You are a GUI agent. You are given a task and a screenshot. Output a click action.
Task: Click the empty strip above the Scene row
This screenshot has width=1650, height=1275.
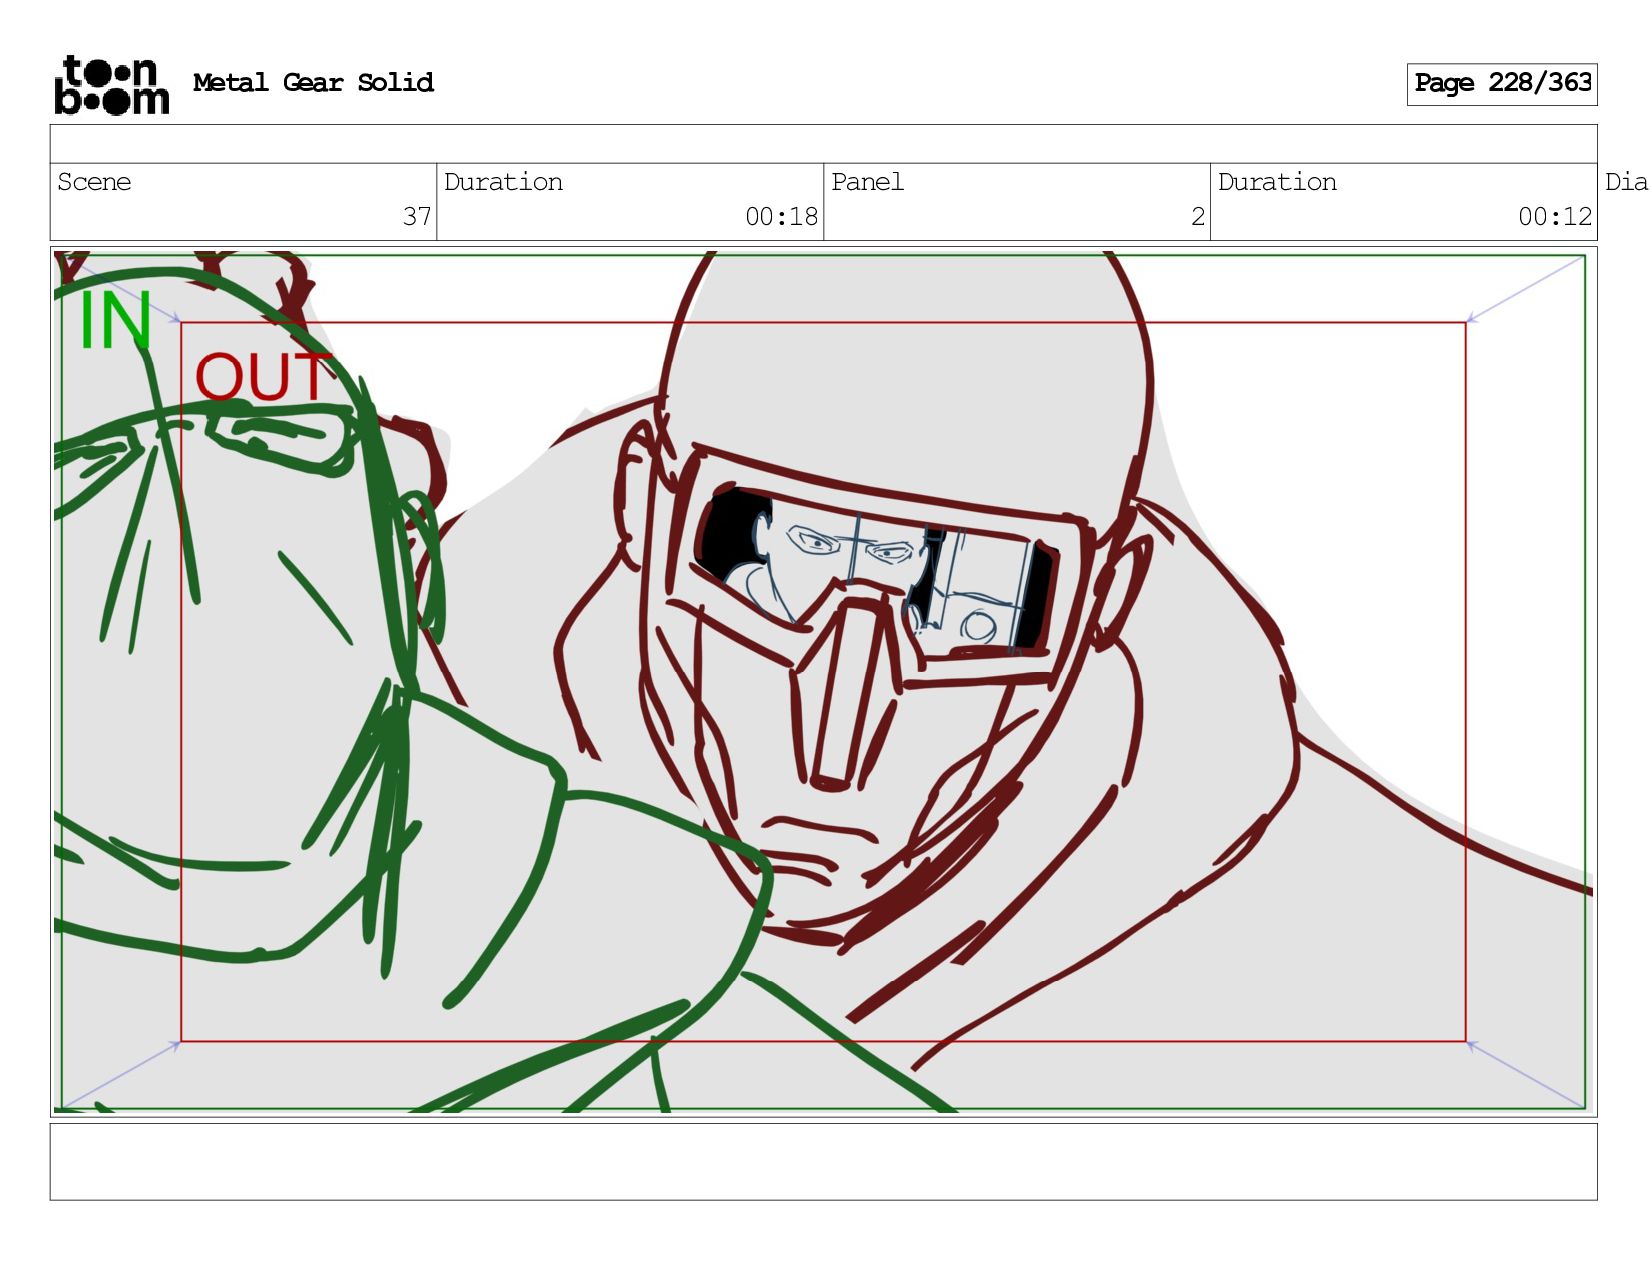pyautogui.click(x=823, y=144)
